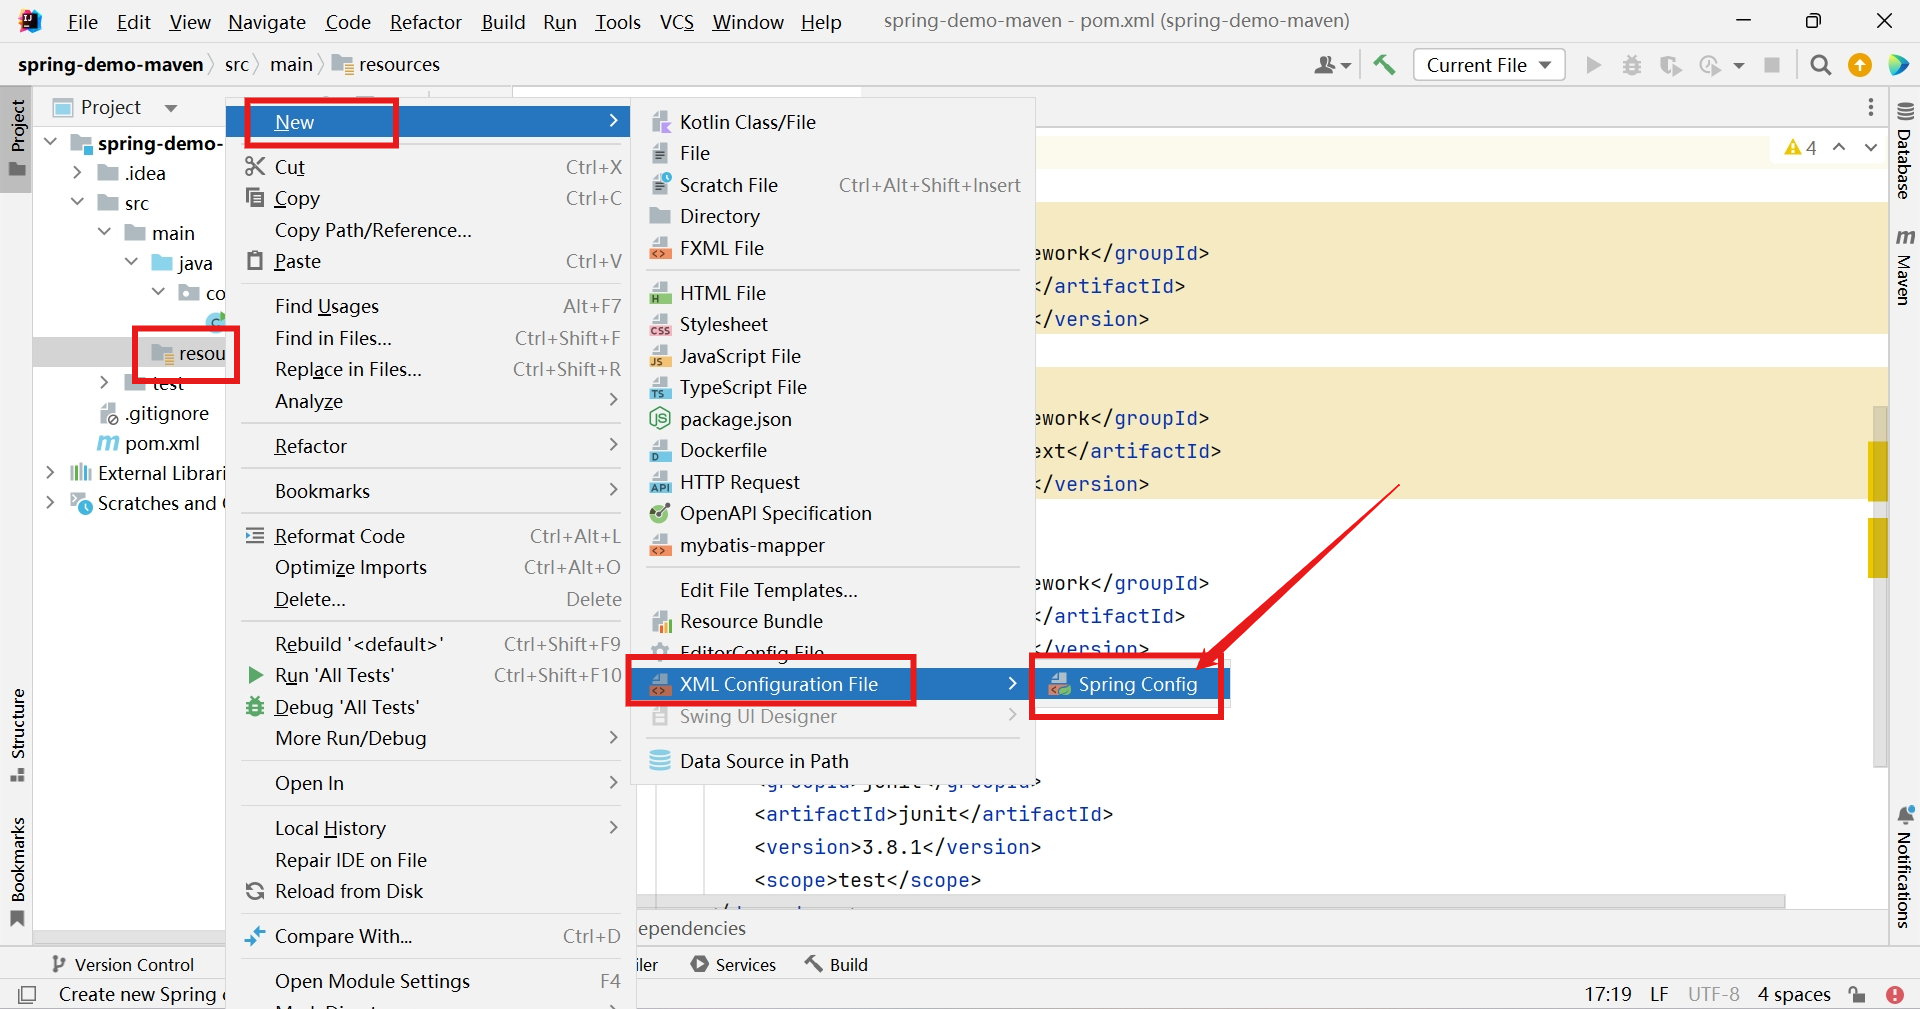Viewport: 1920px width, 1009px height.
Task: Choose Kotlin Class/File from New menu
Action: (x=832, y=122)
